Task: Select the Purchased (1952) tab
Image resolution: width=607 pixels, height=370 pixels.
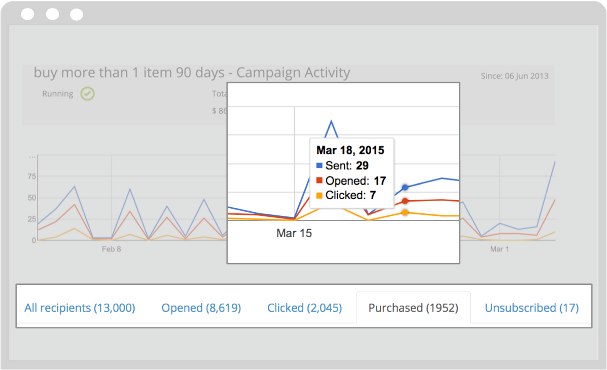Action: coord(413,308)
